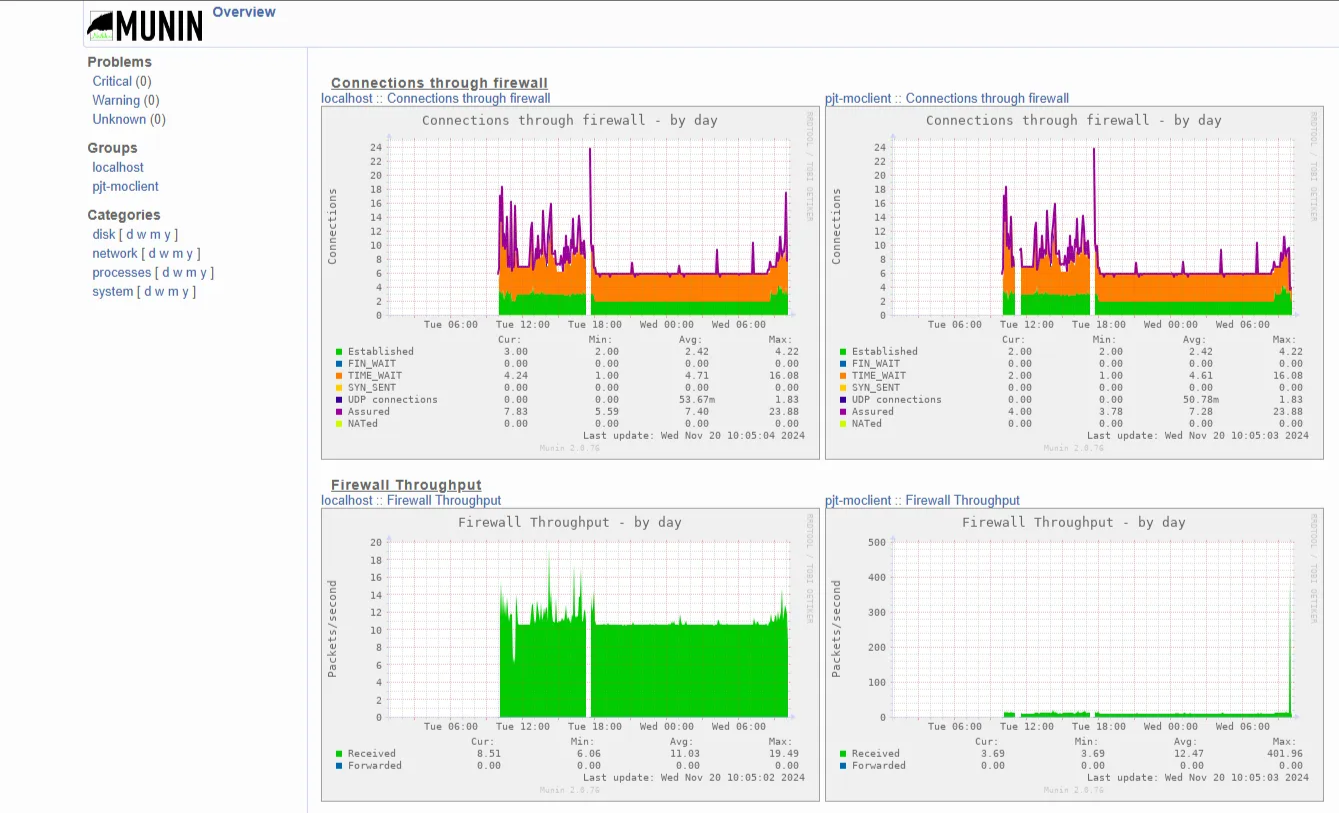Click 'localhost' host link above the Firewall Throughput graph

coord(347,500)
